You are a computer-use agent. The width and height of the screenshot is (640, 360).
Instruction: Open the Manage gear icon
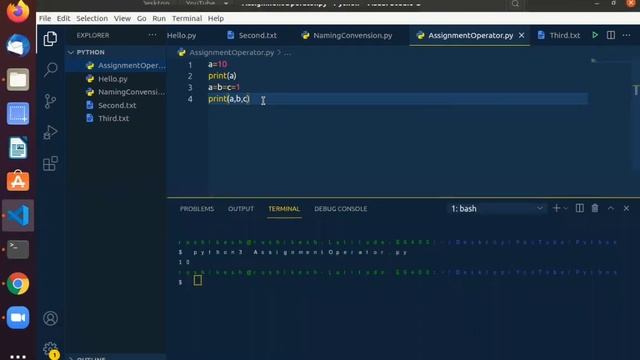point(51,349)
